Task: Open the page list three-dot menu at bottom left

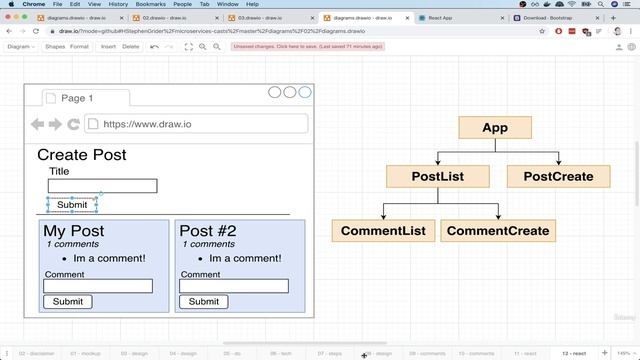Action: point(7,353)
